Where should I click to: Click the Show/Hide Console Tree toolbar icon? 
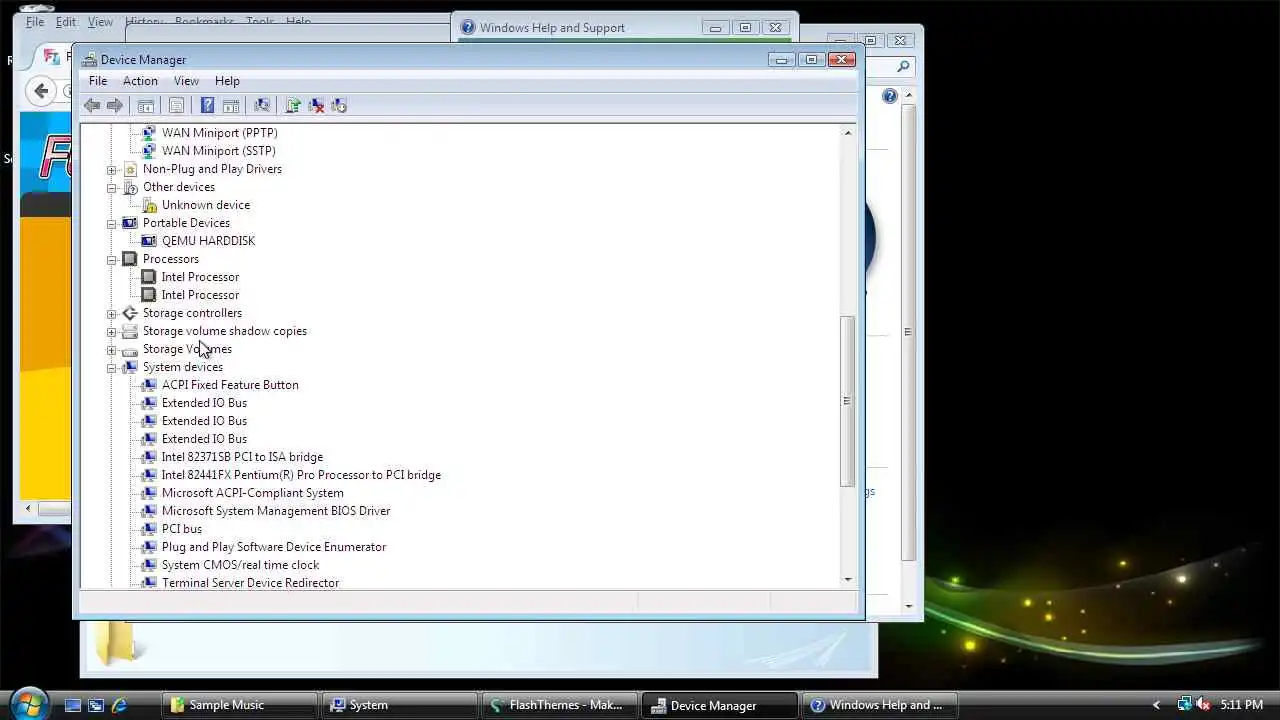pyautogui.click(x=146, y=105)
